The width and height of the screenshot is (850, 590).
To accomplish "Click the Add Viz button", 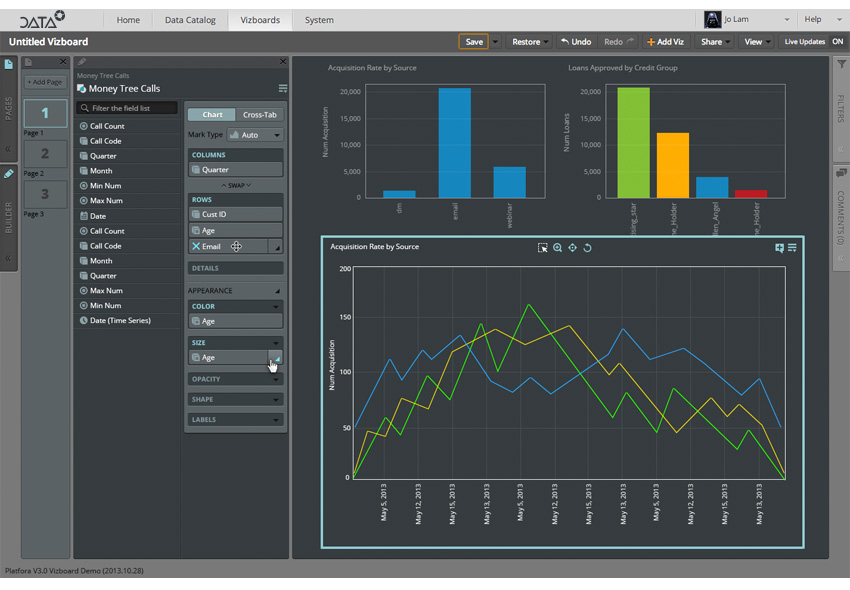I will (665, 42).
